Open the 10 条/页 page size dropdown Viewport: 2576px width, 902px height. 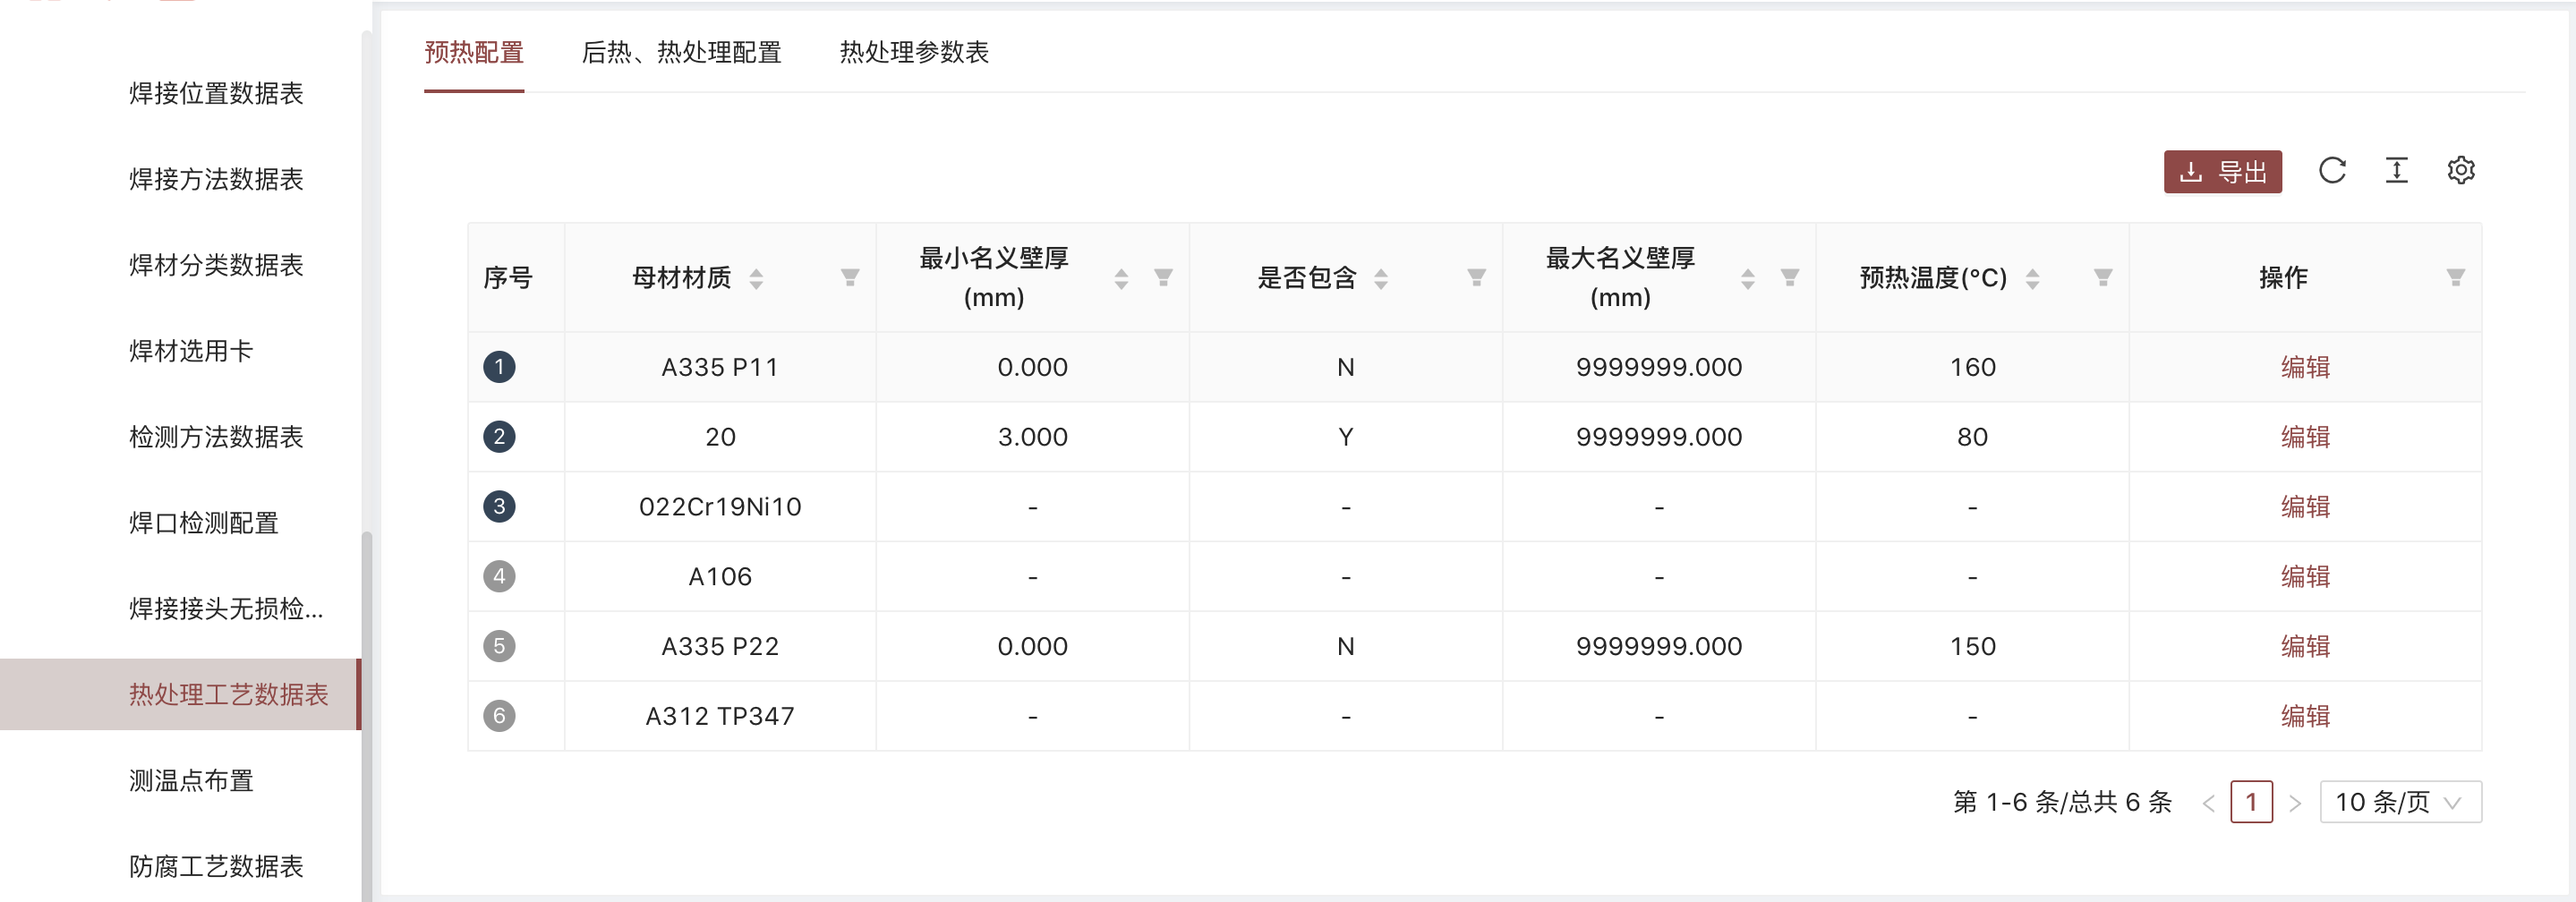point(2400,802)
